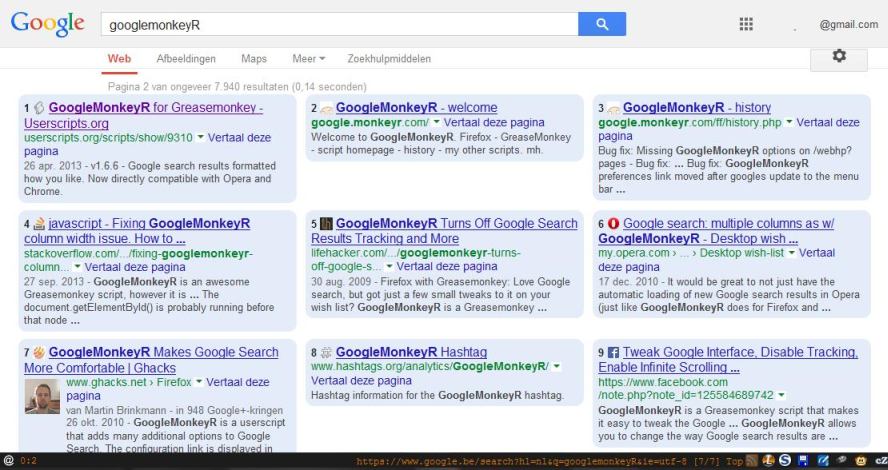Click the blue pencil icon in status bar
888x470 pixels.
pos(823,461)
